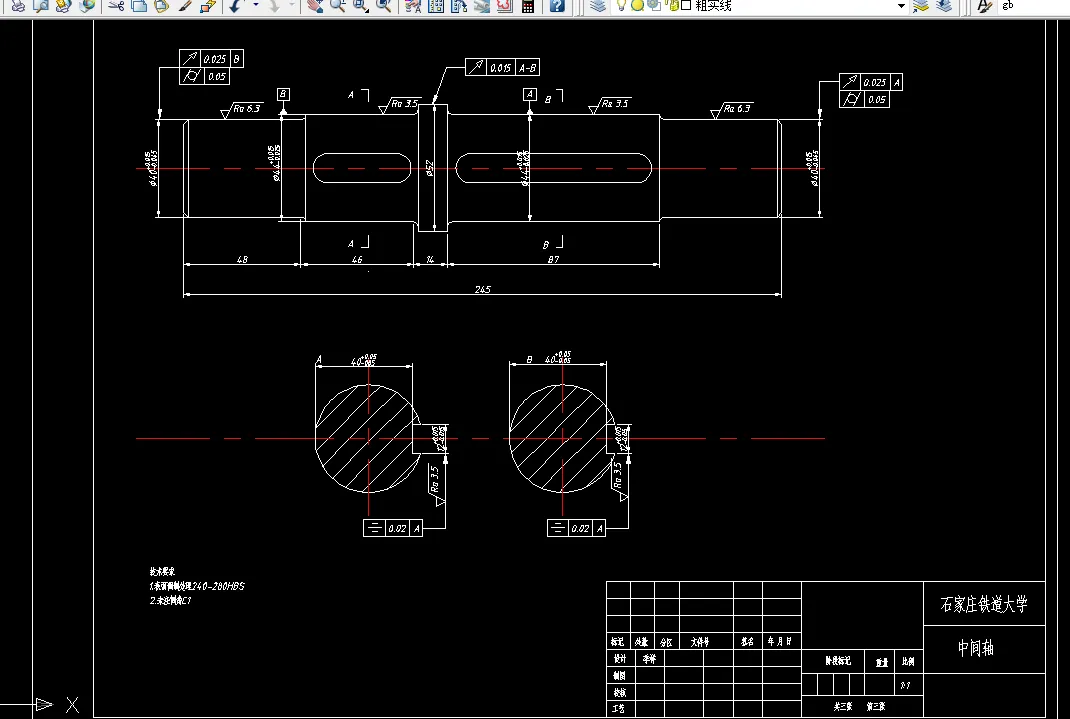Click the Publish icon

click(63, 5)
